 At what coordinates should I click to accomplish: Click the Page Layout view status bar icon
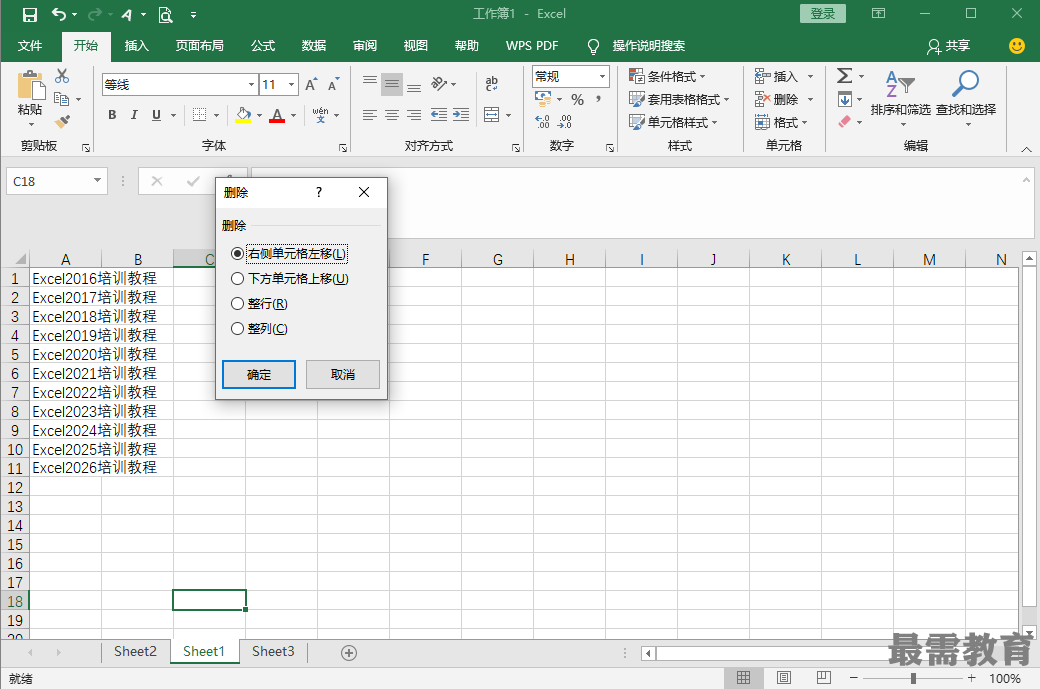click(x=783, y=678)
